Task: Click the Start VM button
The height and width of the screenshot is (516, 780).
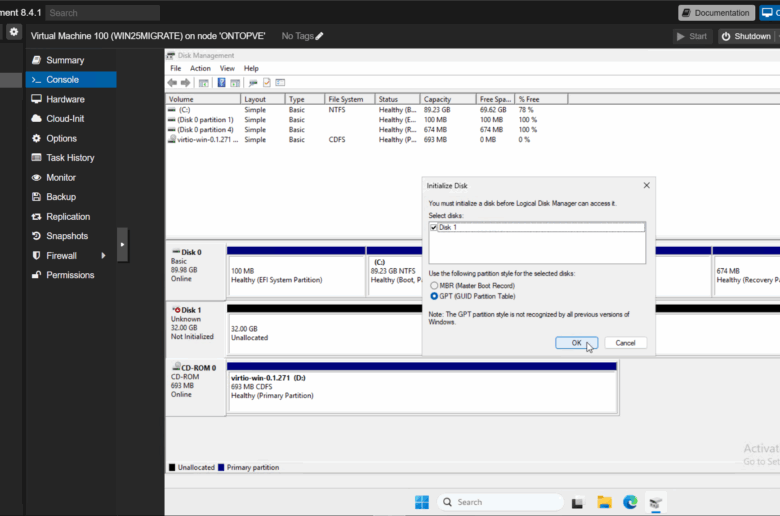Action: (692, 36)
